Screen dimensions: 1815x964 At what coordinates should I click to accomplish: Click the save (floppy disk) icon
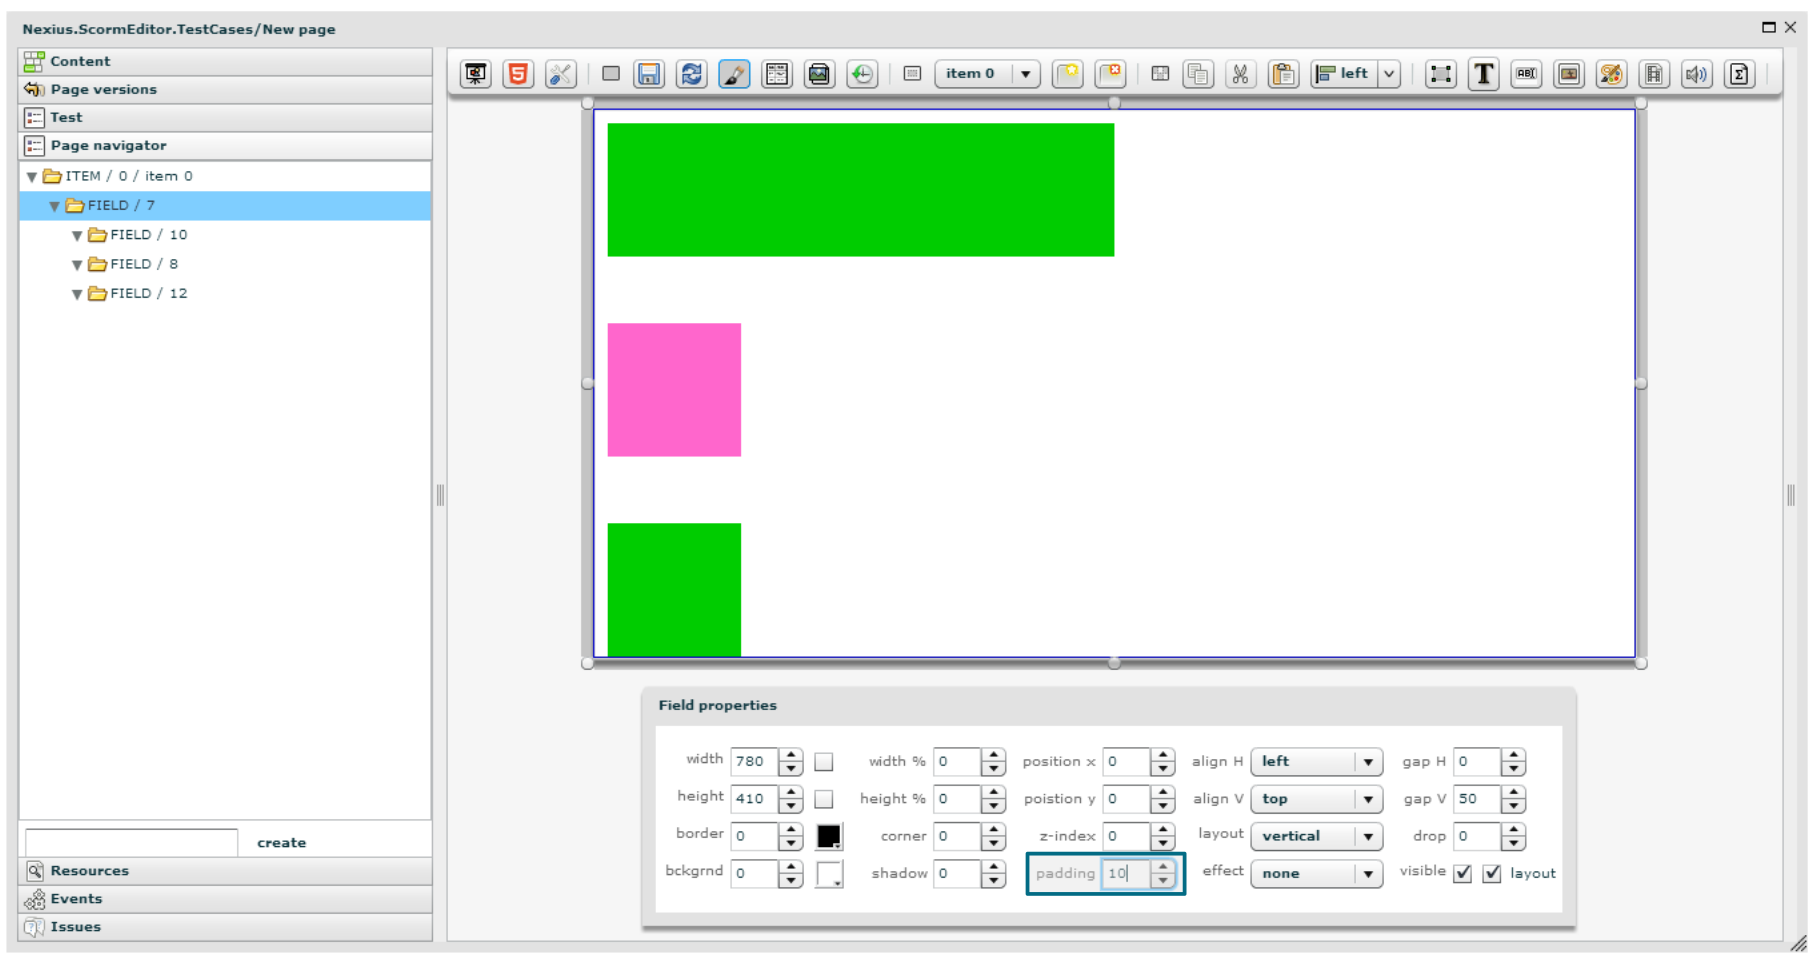pos(649,74)
